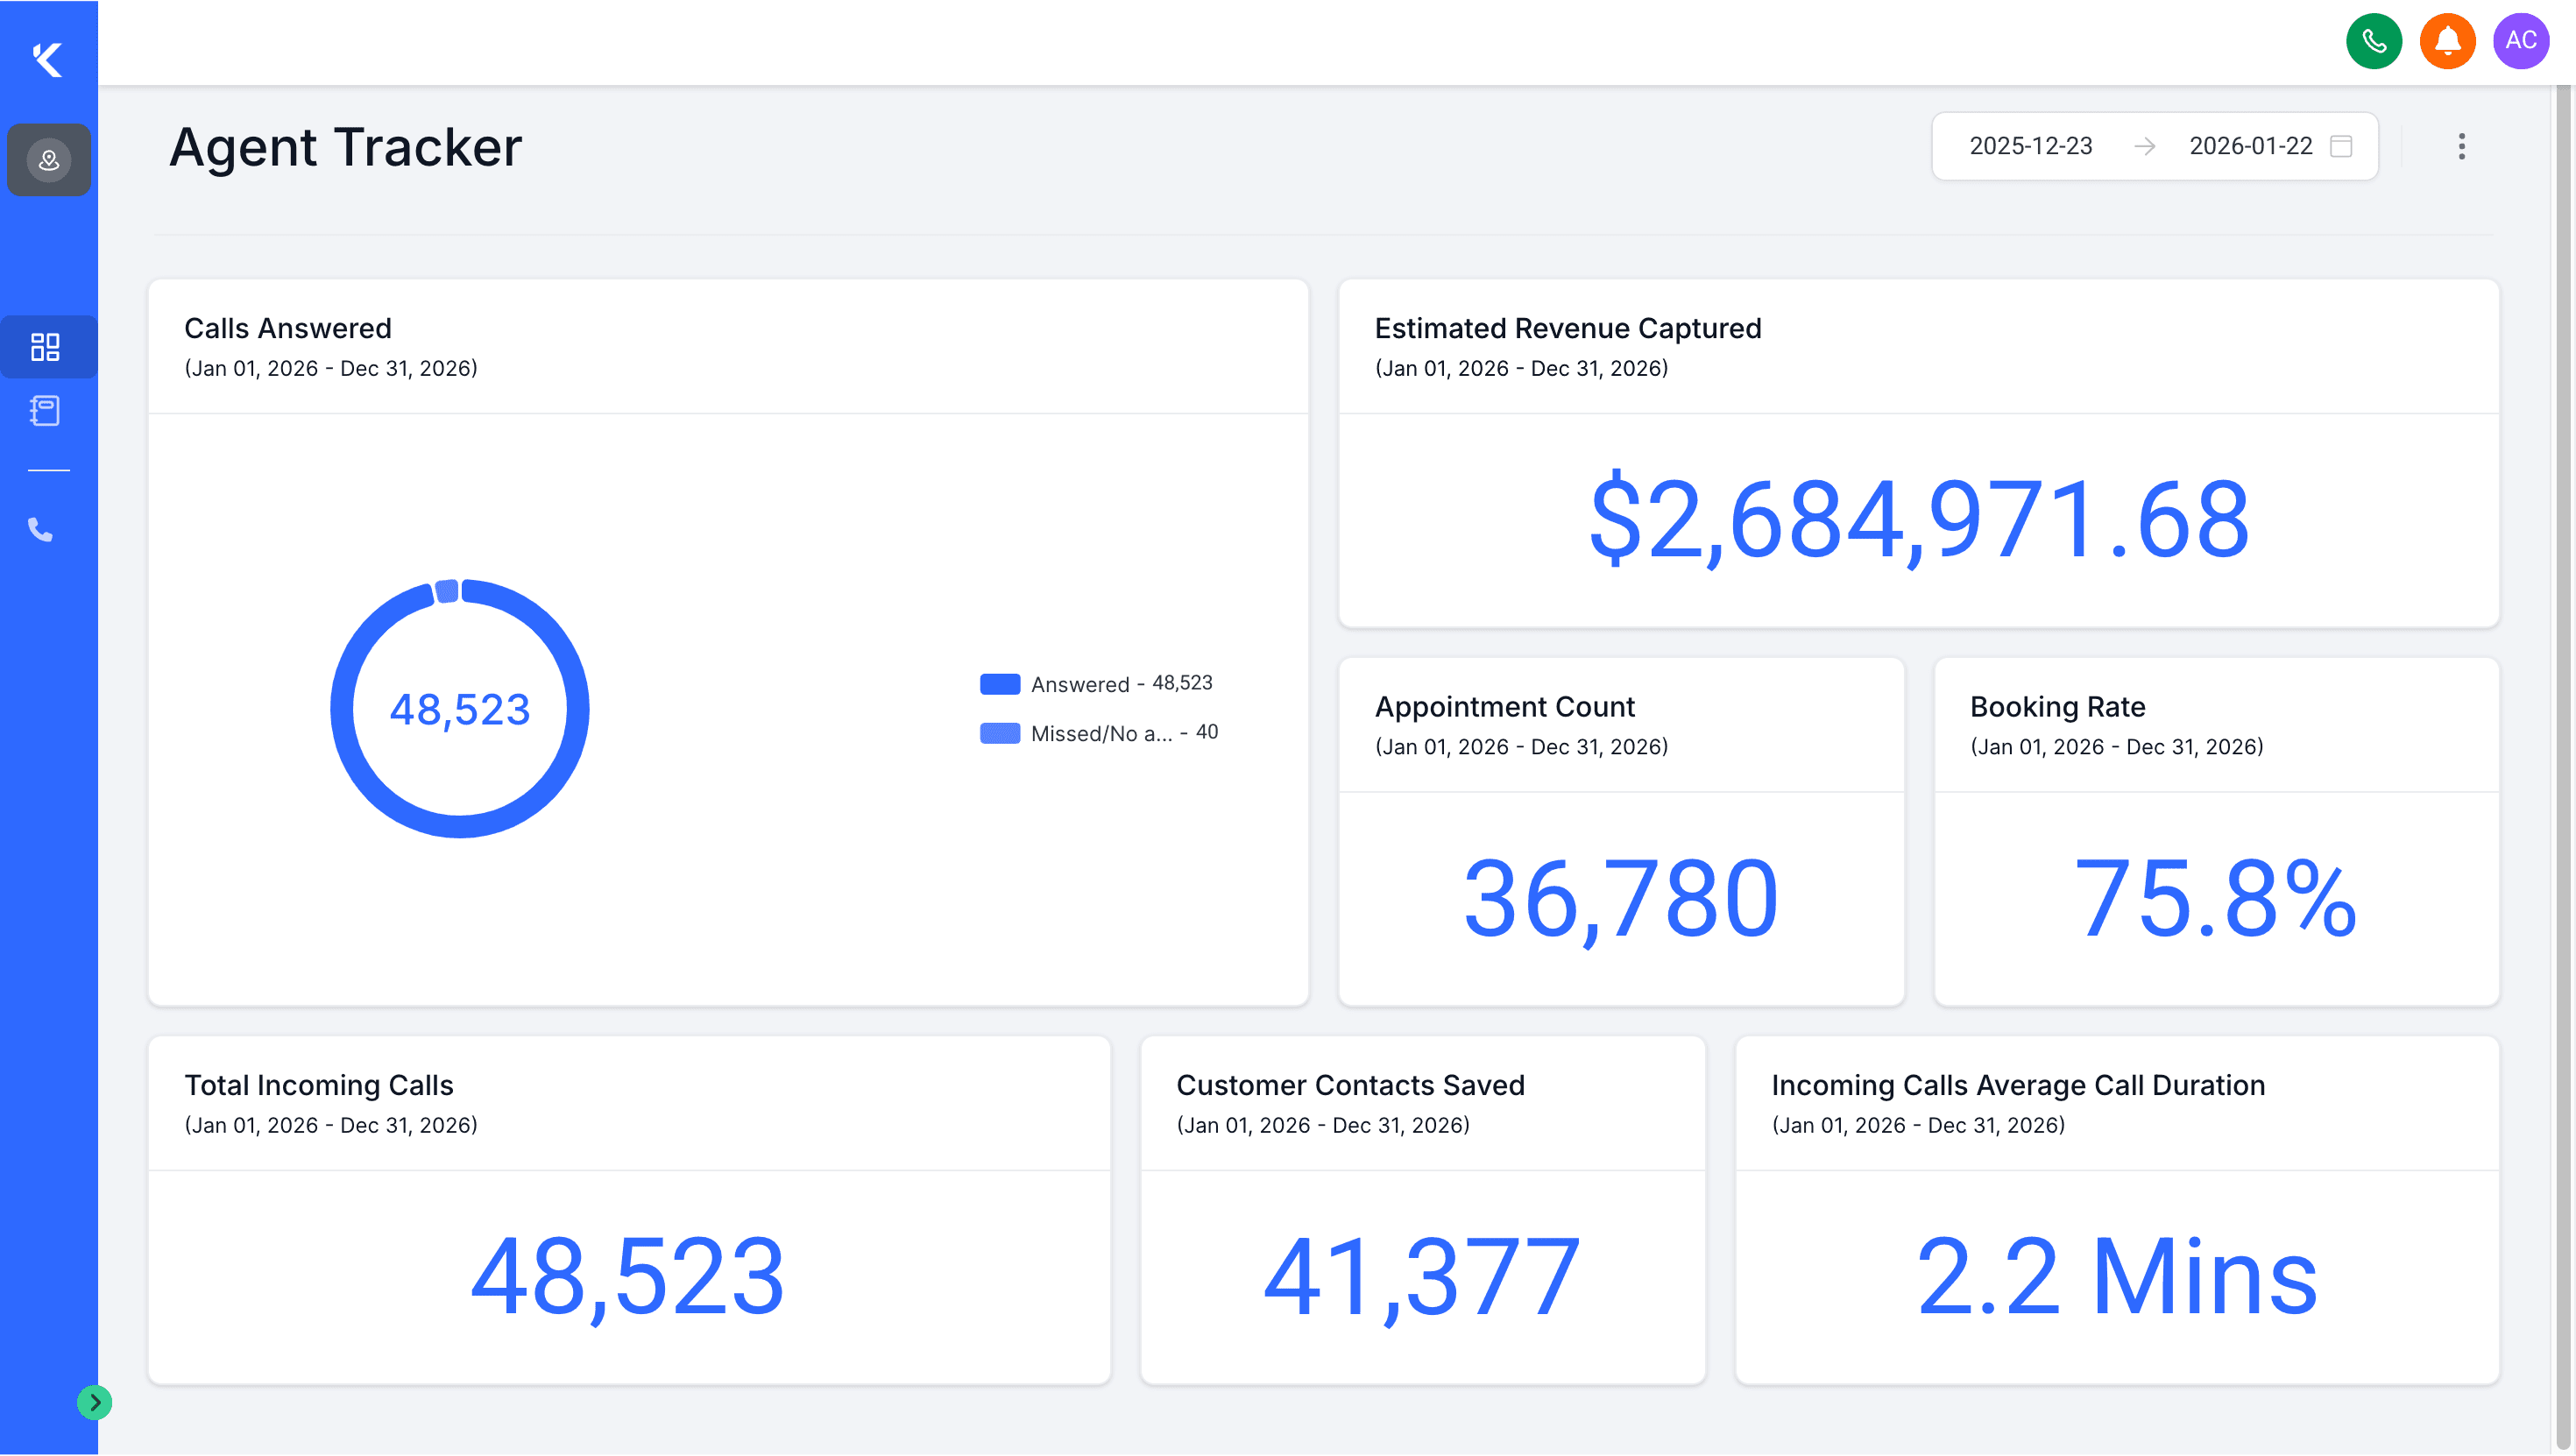Screen dimensions: 2576x1456
Task: Open the three-dot dashboard options menu
Action: (2461, 146)
